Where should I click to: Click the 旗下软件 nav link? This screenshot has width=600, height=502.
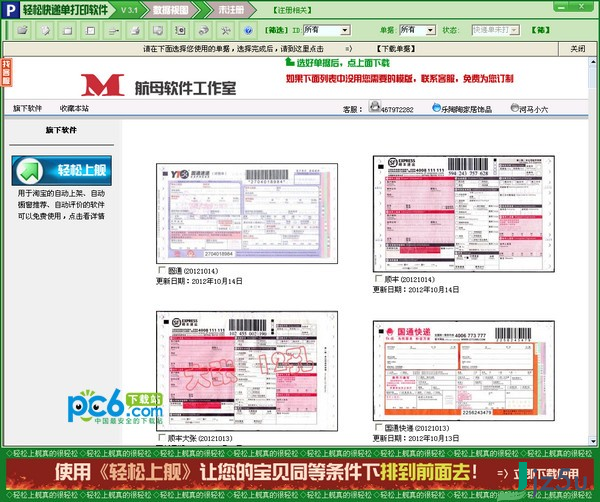28,108
